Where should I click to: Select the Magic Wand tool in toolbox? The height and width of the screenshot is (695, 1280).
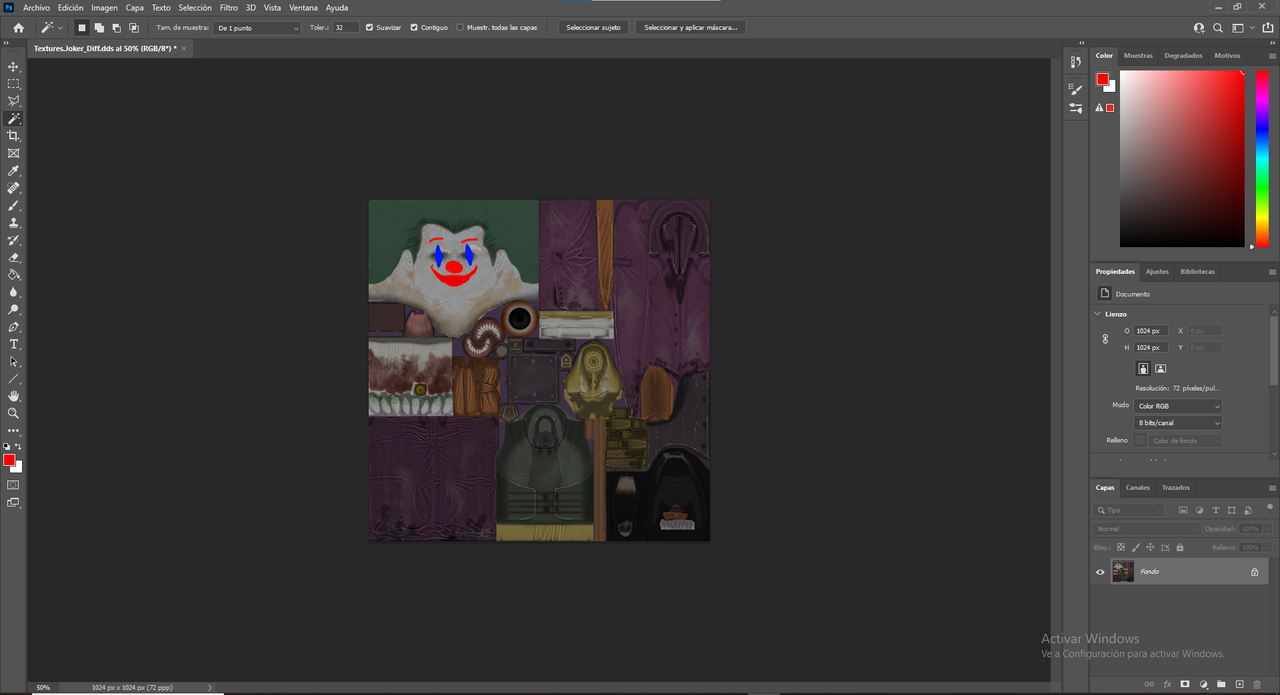point(13,119)
